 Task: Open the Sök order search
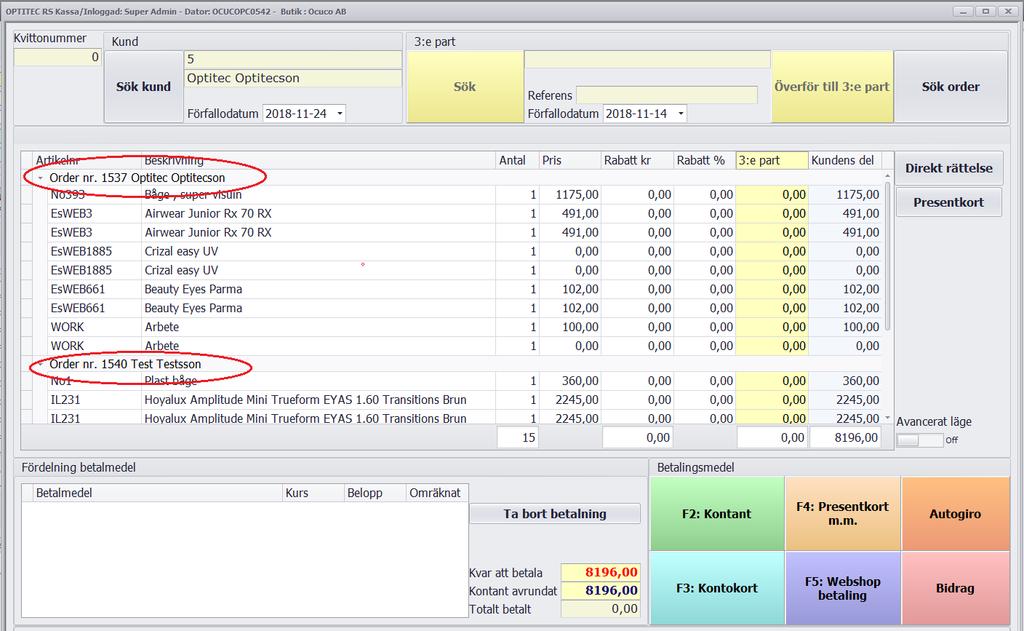click(950, 86)
